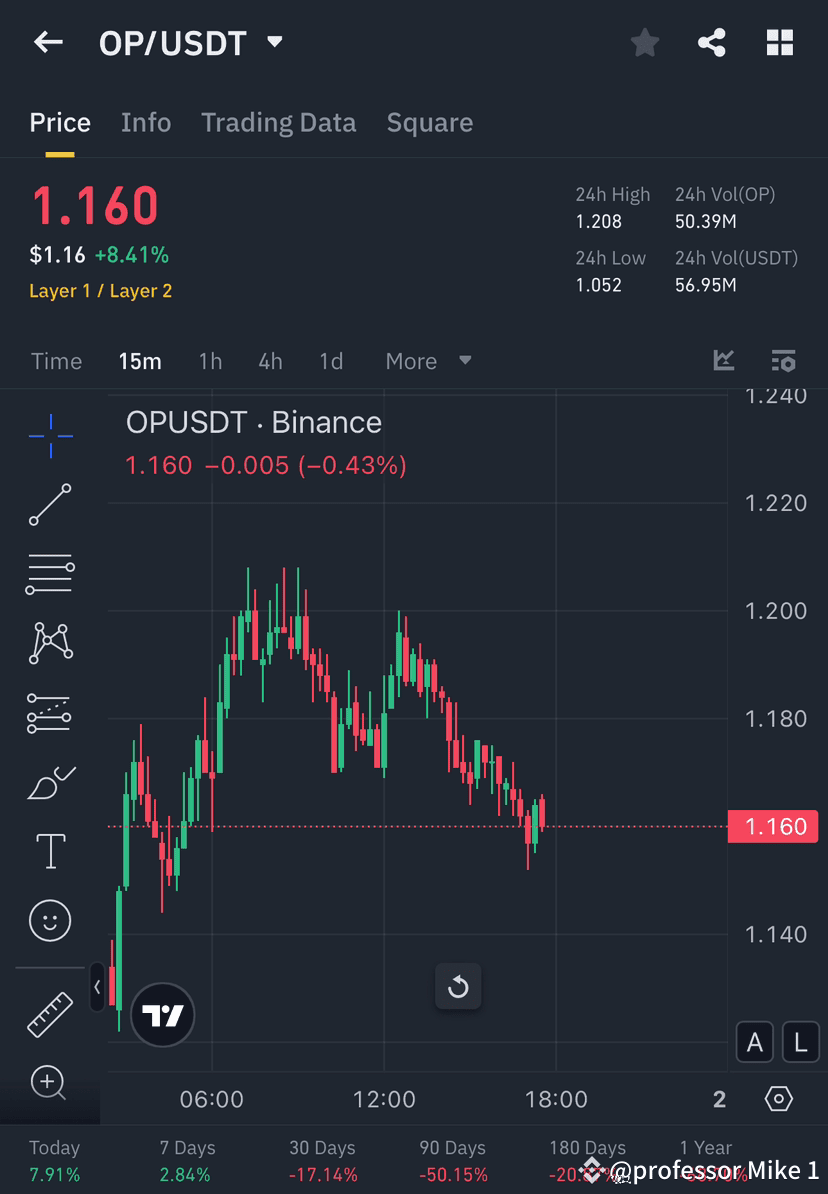Open the share options icon
828x1194 pixels.
pyautogui.click(x=712, y=42)
